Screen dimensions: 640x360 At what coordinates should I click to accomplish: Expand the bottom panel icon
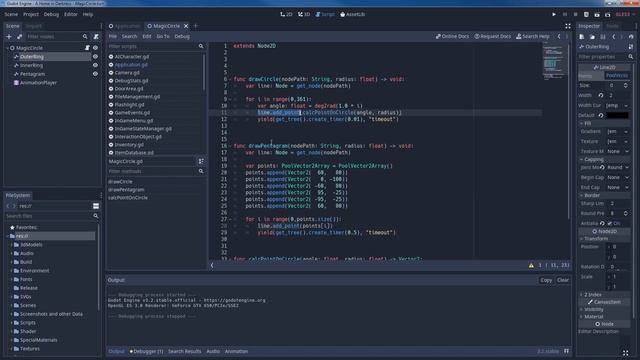567,351
